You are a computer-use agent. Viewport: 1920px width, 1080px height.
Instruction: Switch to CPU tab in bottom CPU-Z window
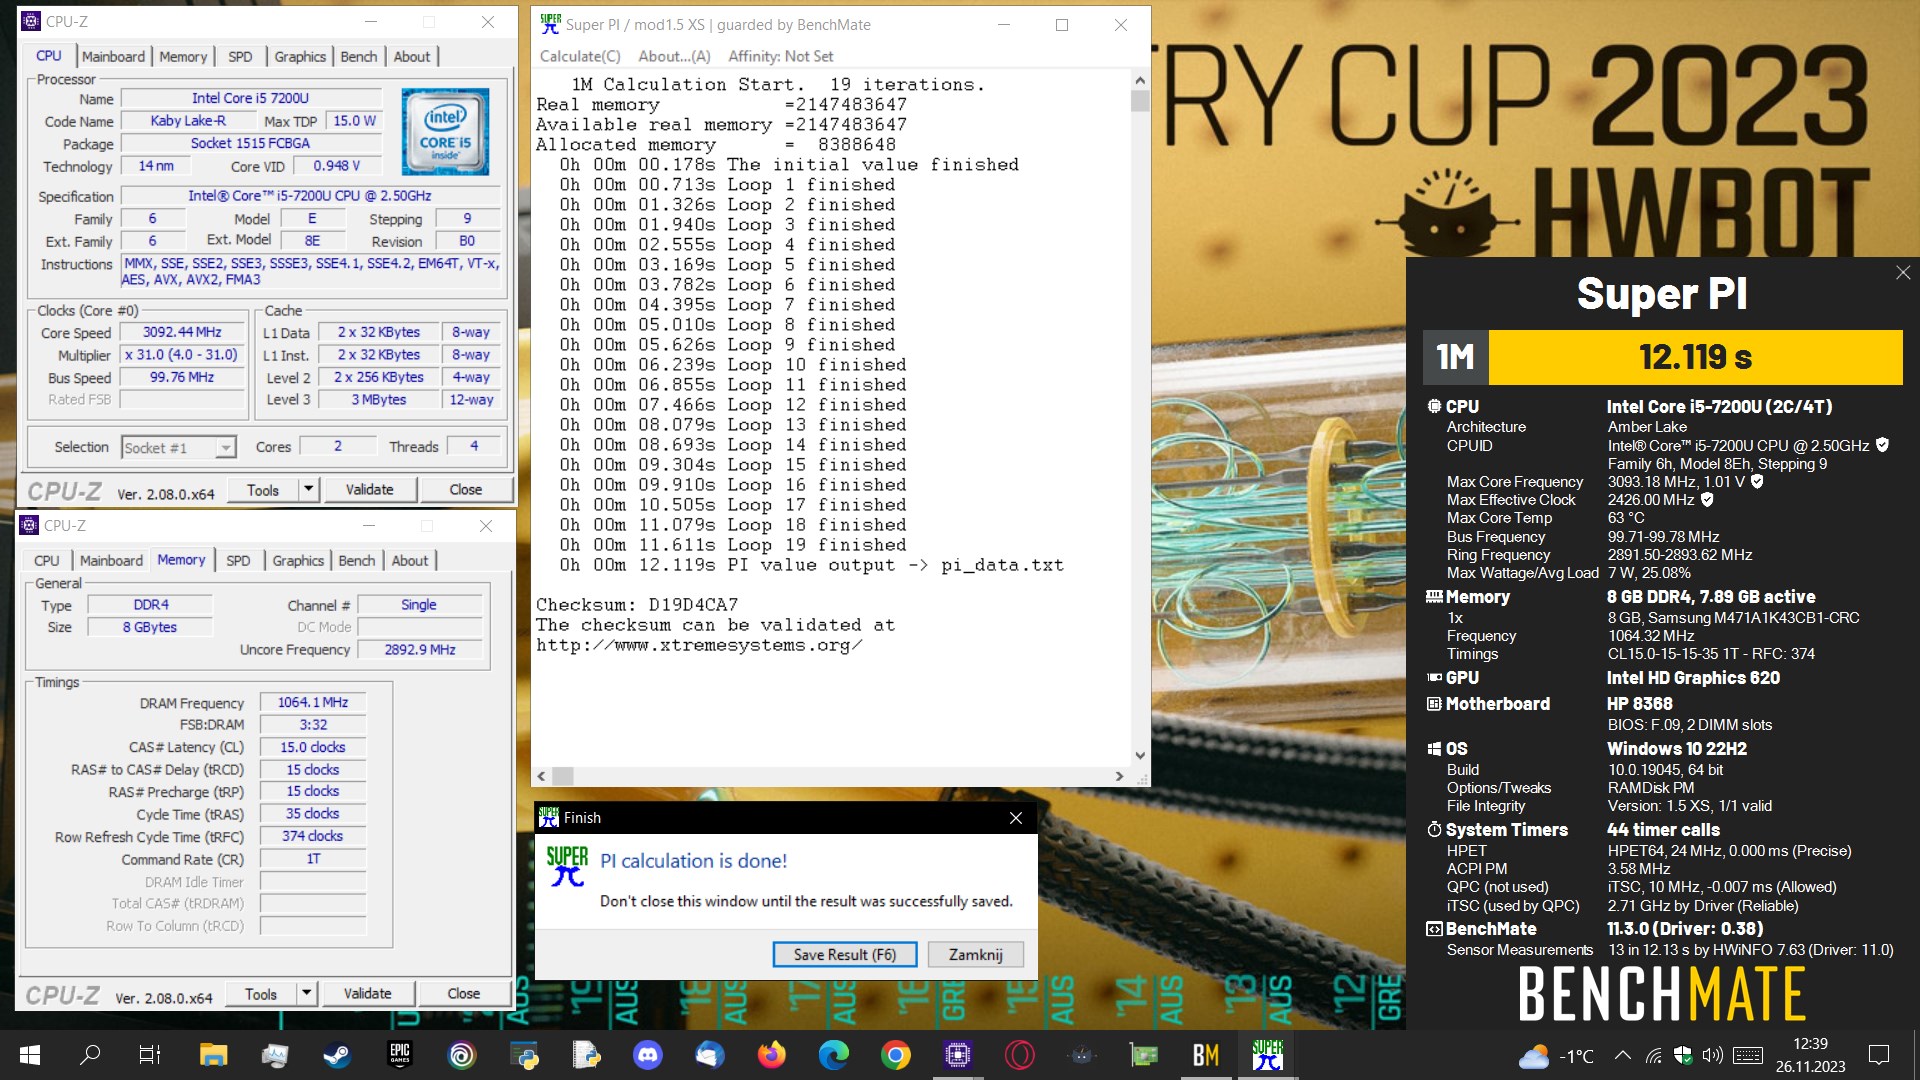[x=46, y=560]
